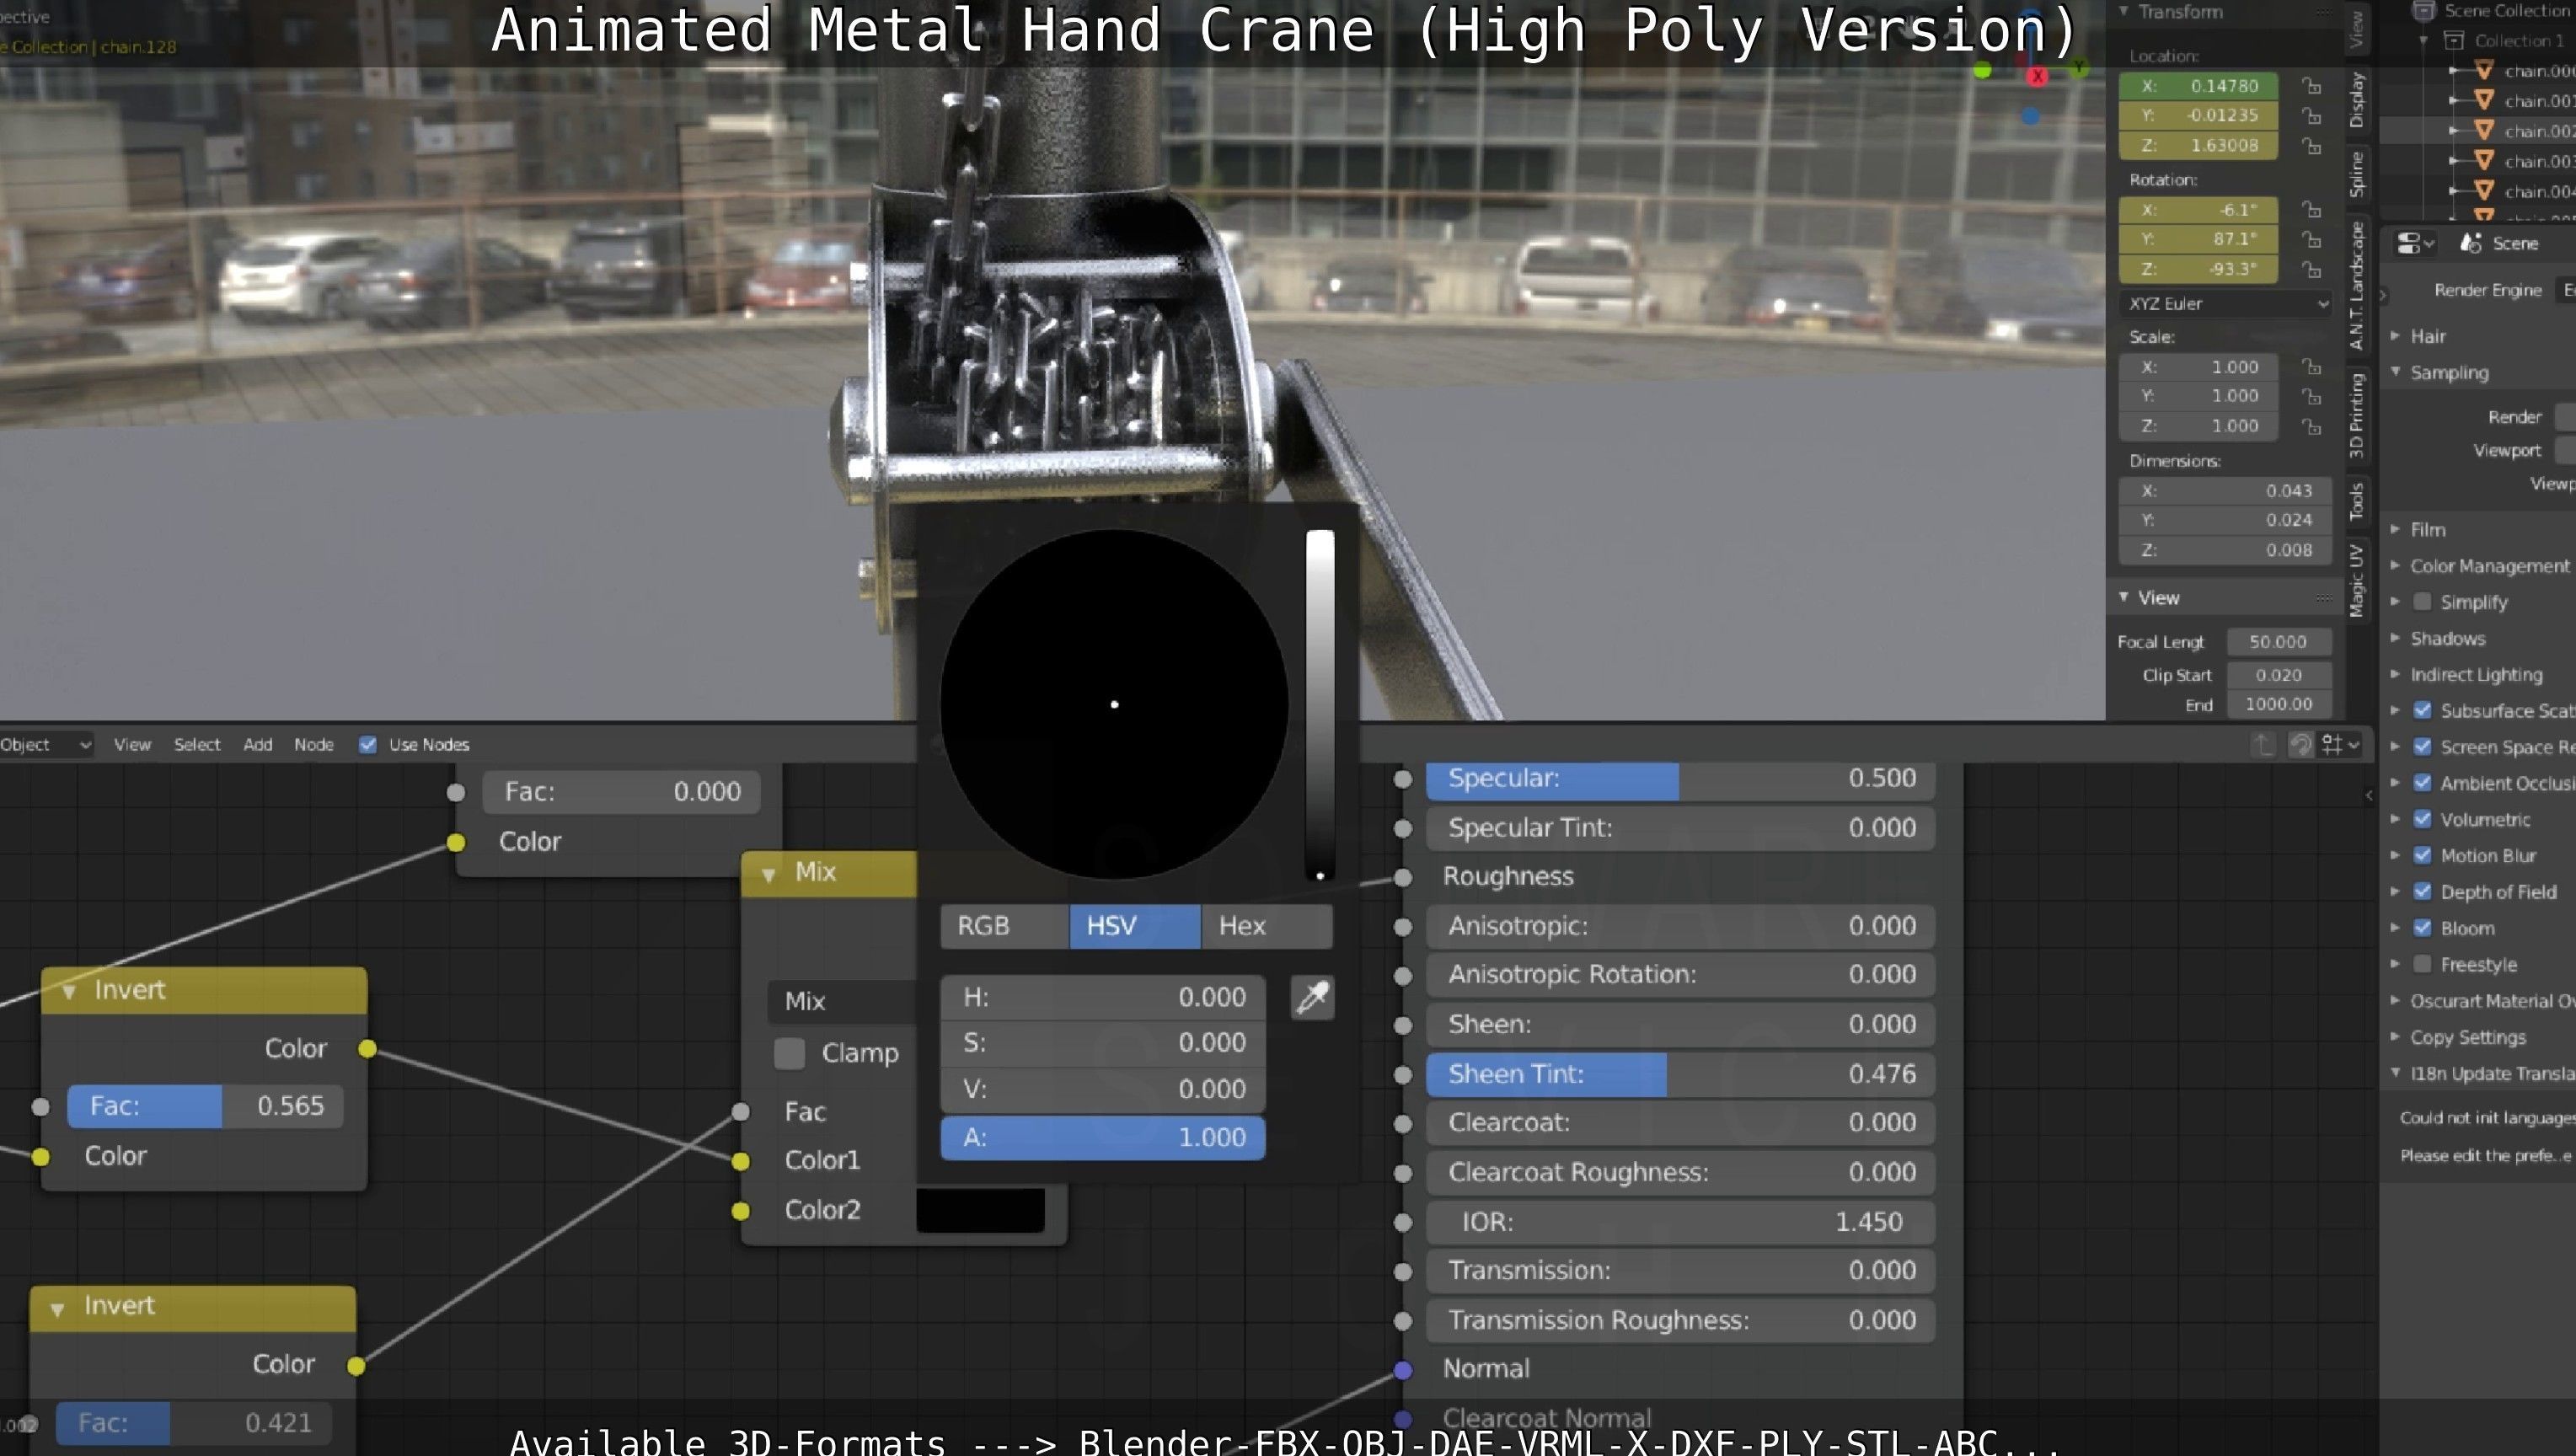2576x1456 pixels.
Task: Click red X axis on navigation gizmo
Action: click(x=2037, y=76)
